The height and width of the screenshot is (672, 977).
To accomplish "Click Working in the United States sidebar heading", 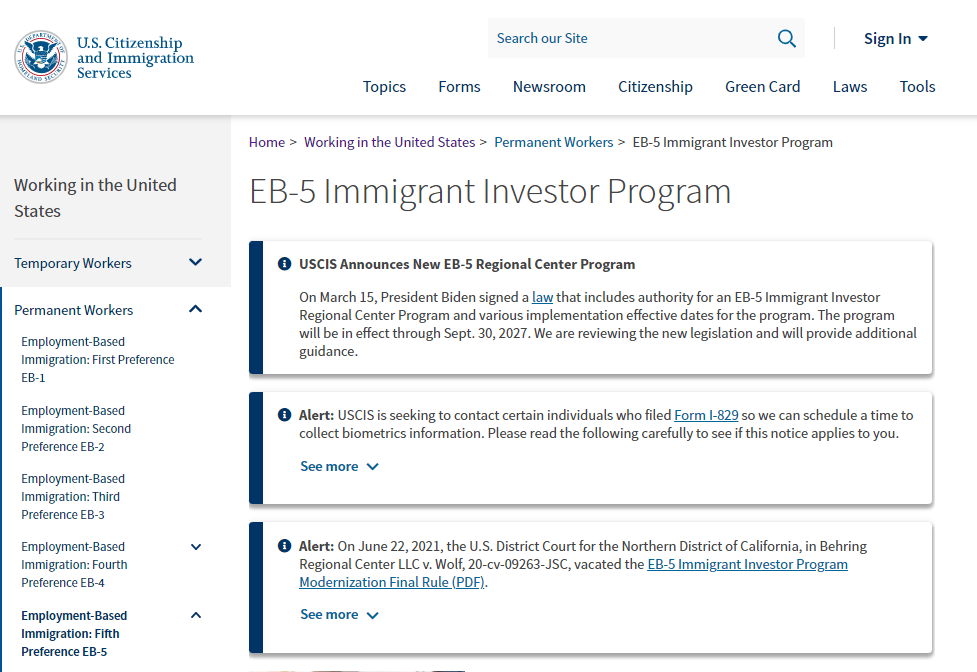I will coord(95,198).
